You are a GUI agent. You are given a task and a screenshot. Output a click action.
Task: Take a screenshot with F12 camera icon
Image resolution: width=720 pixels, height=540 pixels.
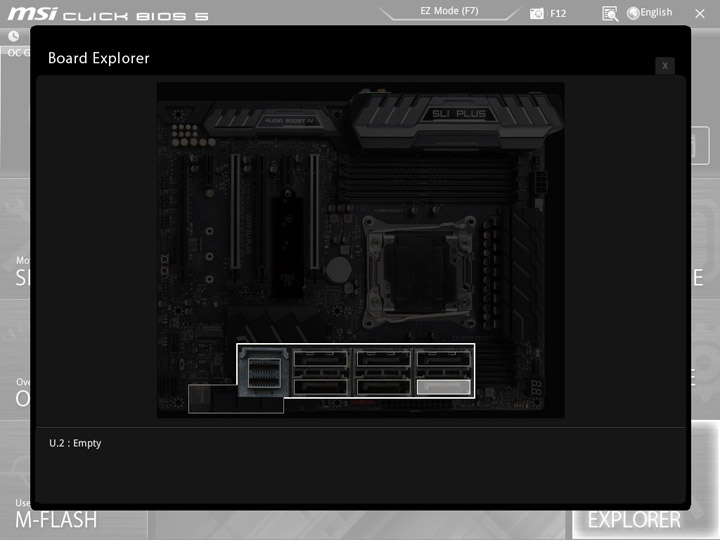(x=536, y=13)
